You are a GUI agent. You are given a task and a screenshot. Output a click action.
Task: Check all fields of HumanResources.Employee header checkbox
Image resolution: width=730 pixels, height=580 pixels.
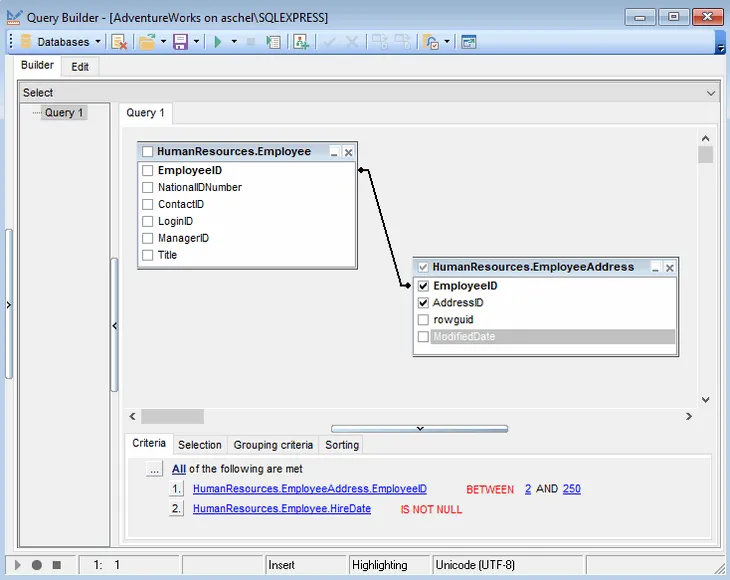[x=147, y=152]
